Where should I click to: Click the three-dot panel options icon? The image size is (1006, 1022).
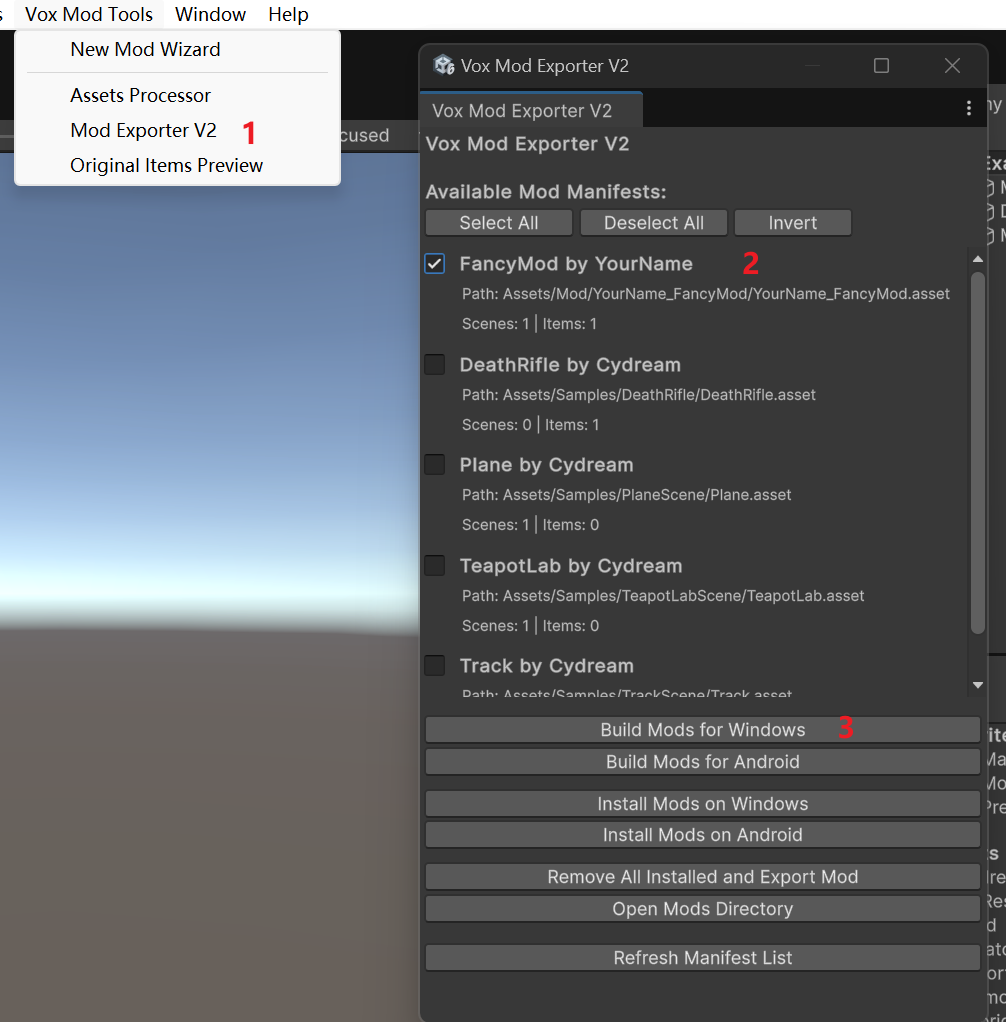click(968, 109)
